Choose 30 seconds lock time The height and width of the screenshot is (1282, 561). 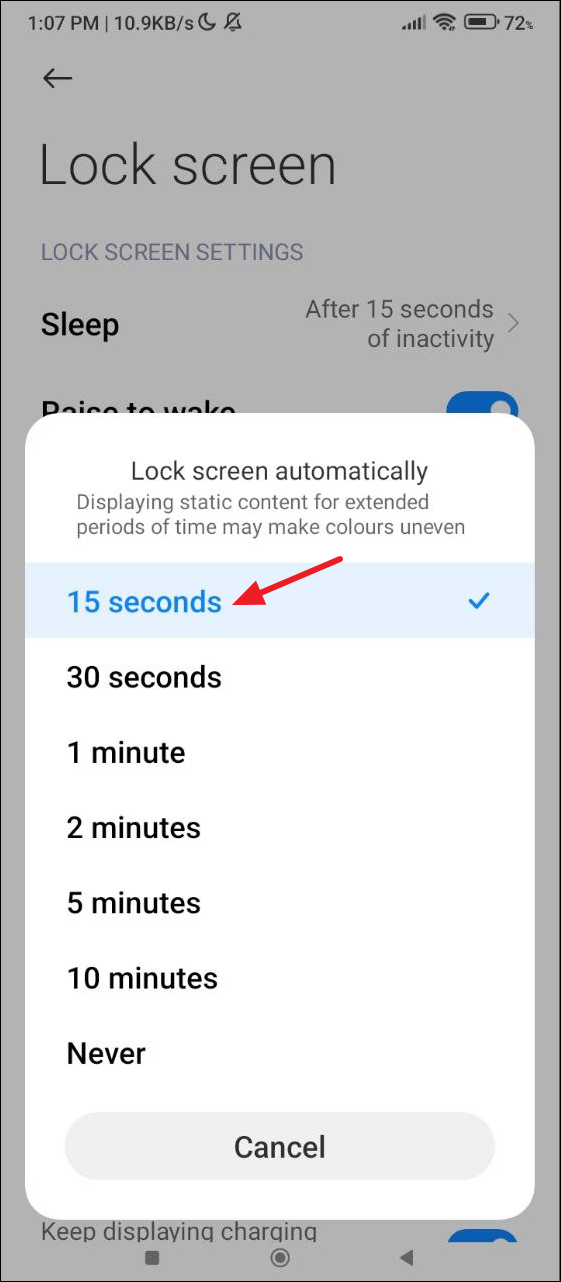coord(280,677)
